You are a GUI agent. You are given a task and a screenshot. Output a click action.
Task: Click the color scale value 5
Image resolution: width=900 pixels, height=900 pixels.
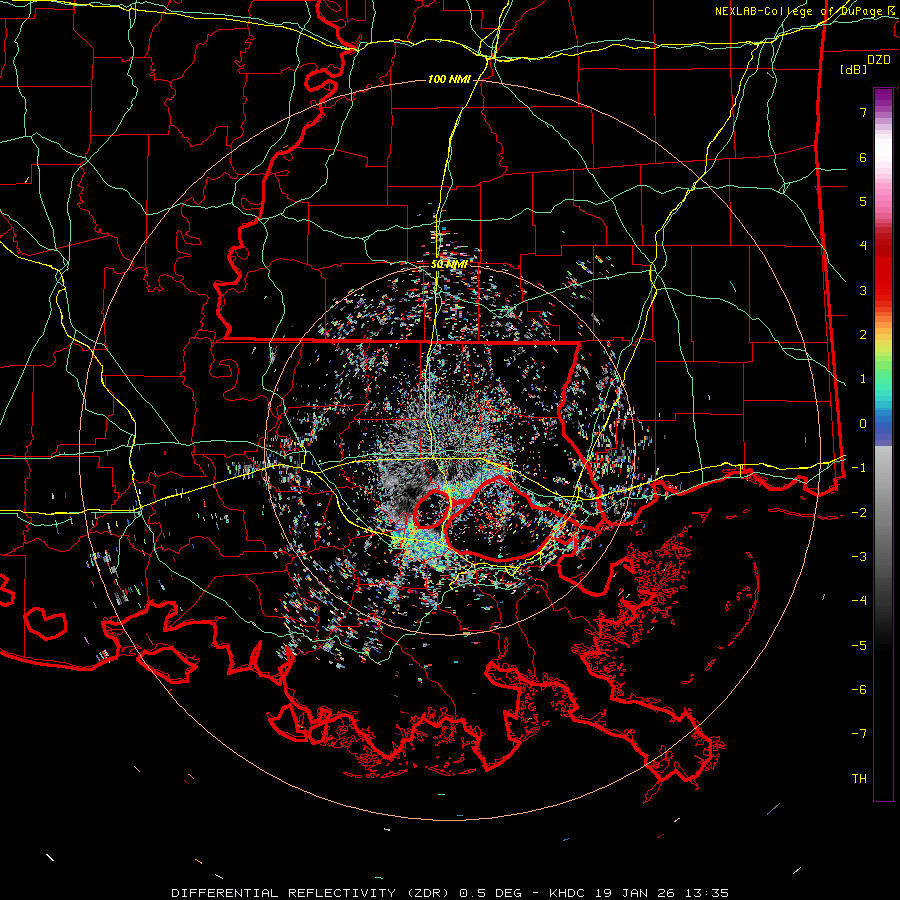click(863, 201)
